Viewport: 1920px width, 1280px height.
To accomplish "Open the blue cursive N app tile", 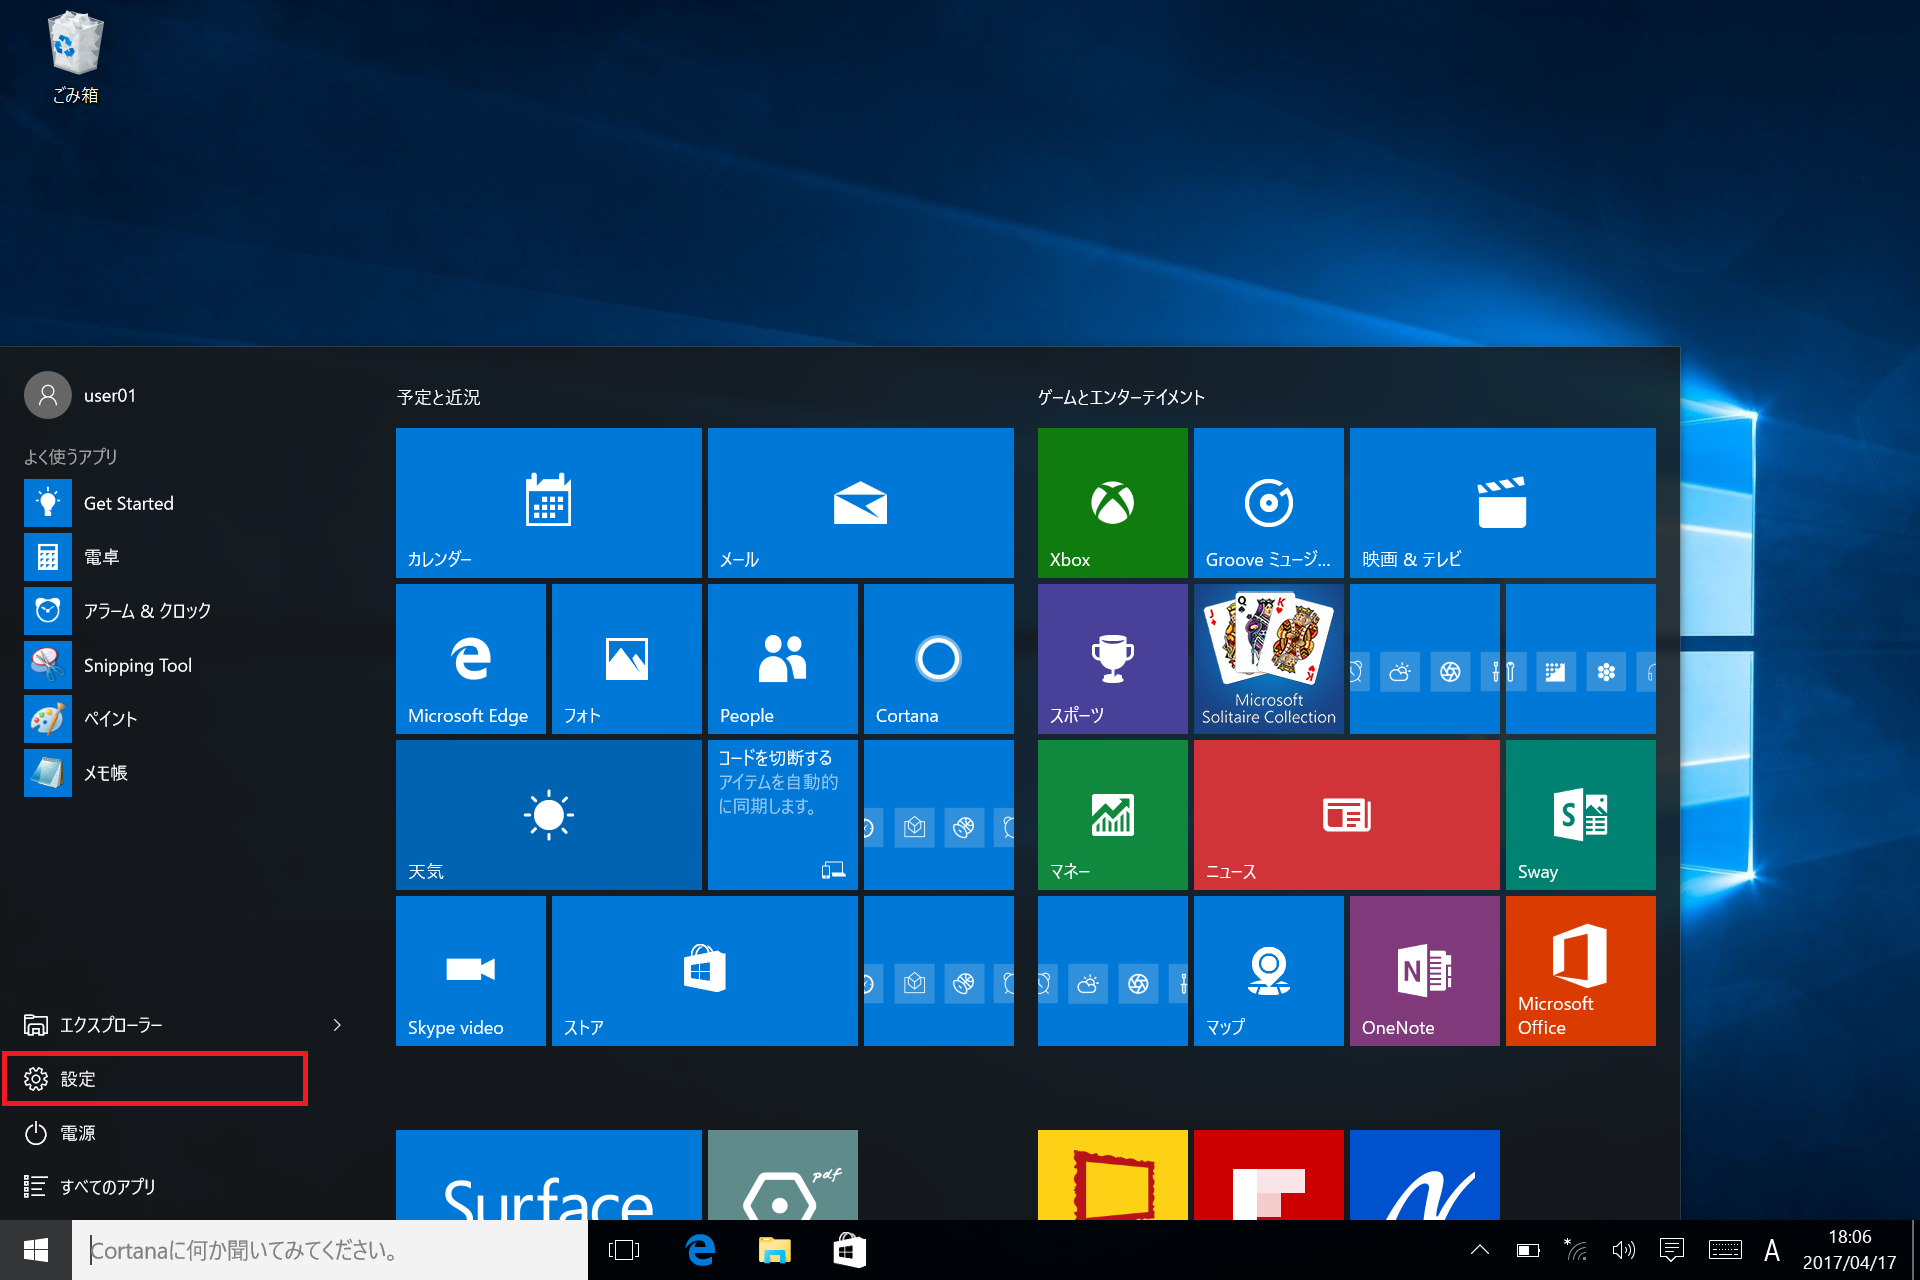I will (x=1424, y=1174).
